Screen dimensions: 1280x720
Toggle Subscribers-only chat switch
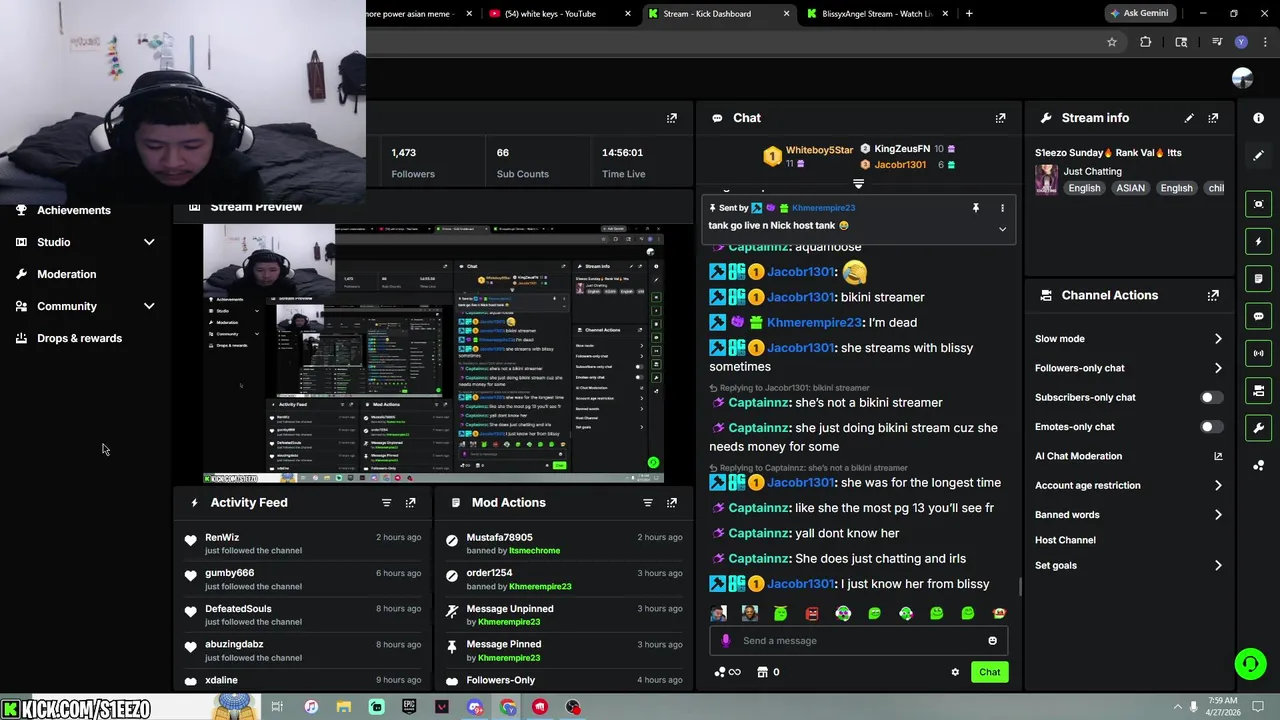tap(1210, 397)
